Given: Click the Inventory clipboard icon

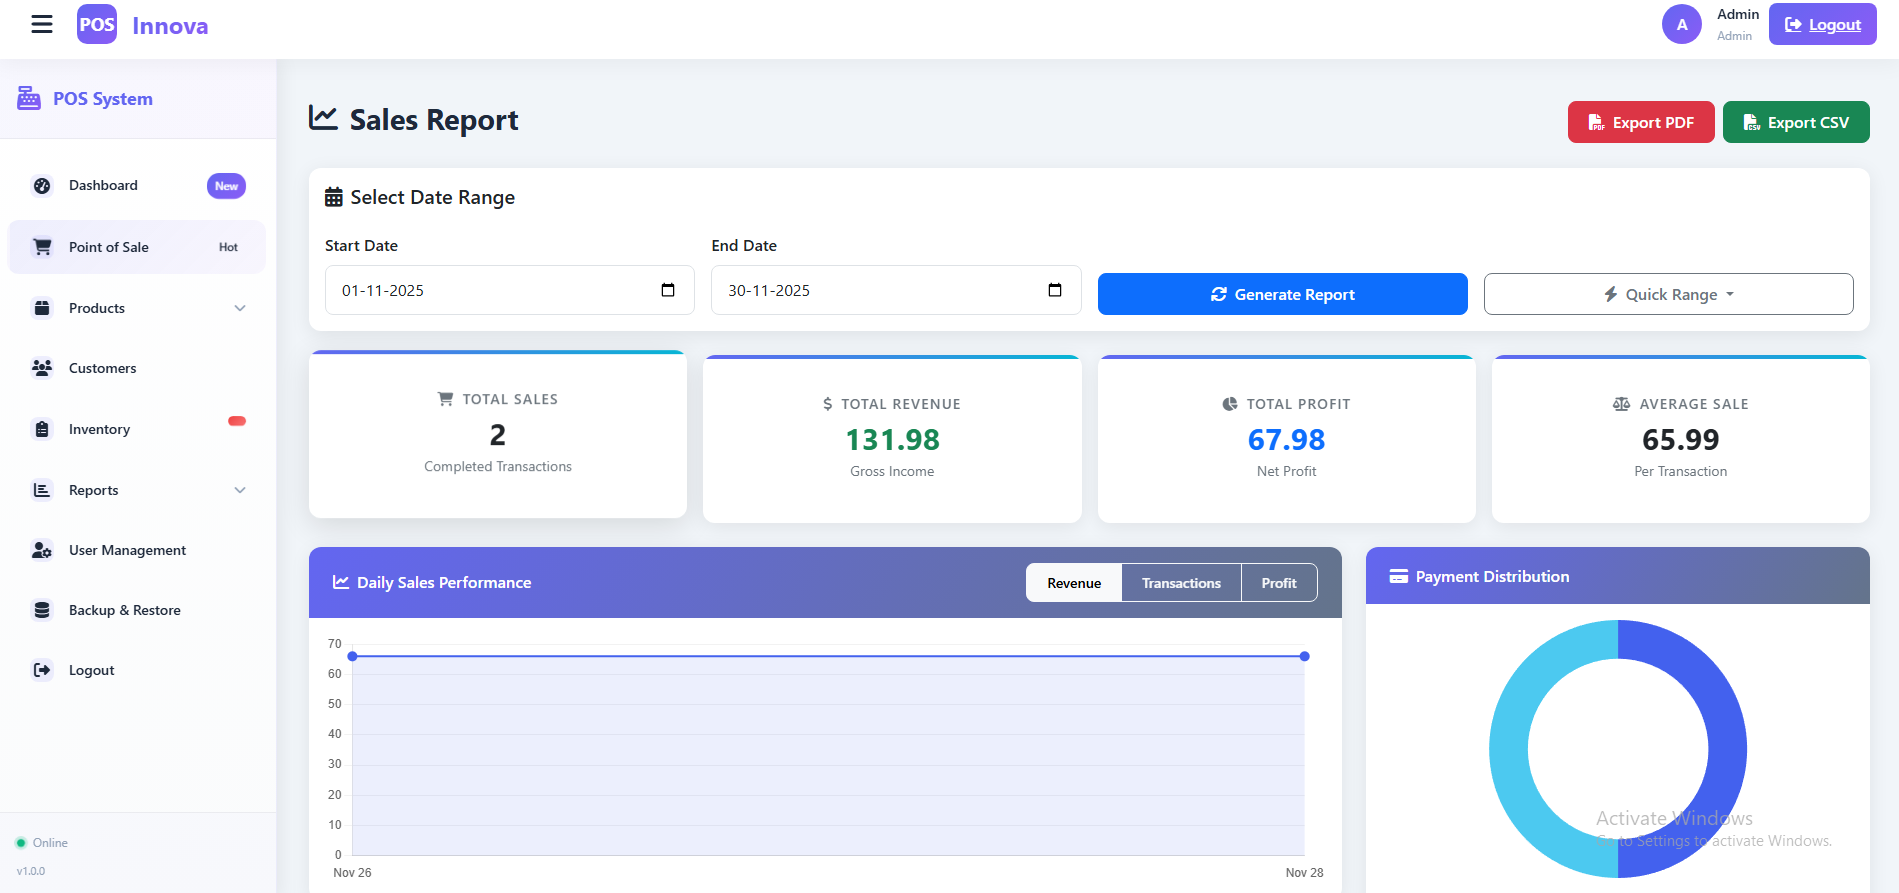Looking at the screenshot, I should pyautogui.click(x=42, y=429).
